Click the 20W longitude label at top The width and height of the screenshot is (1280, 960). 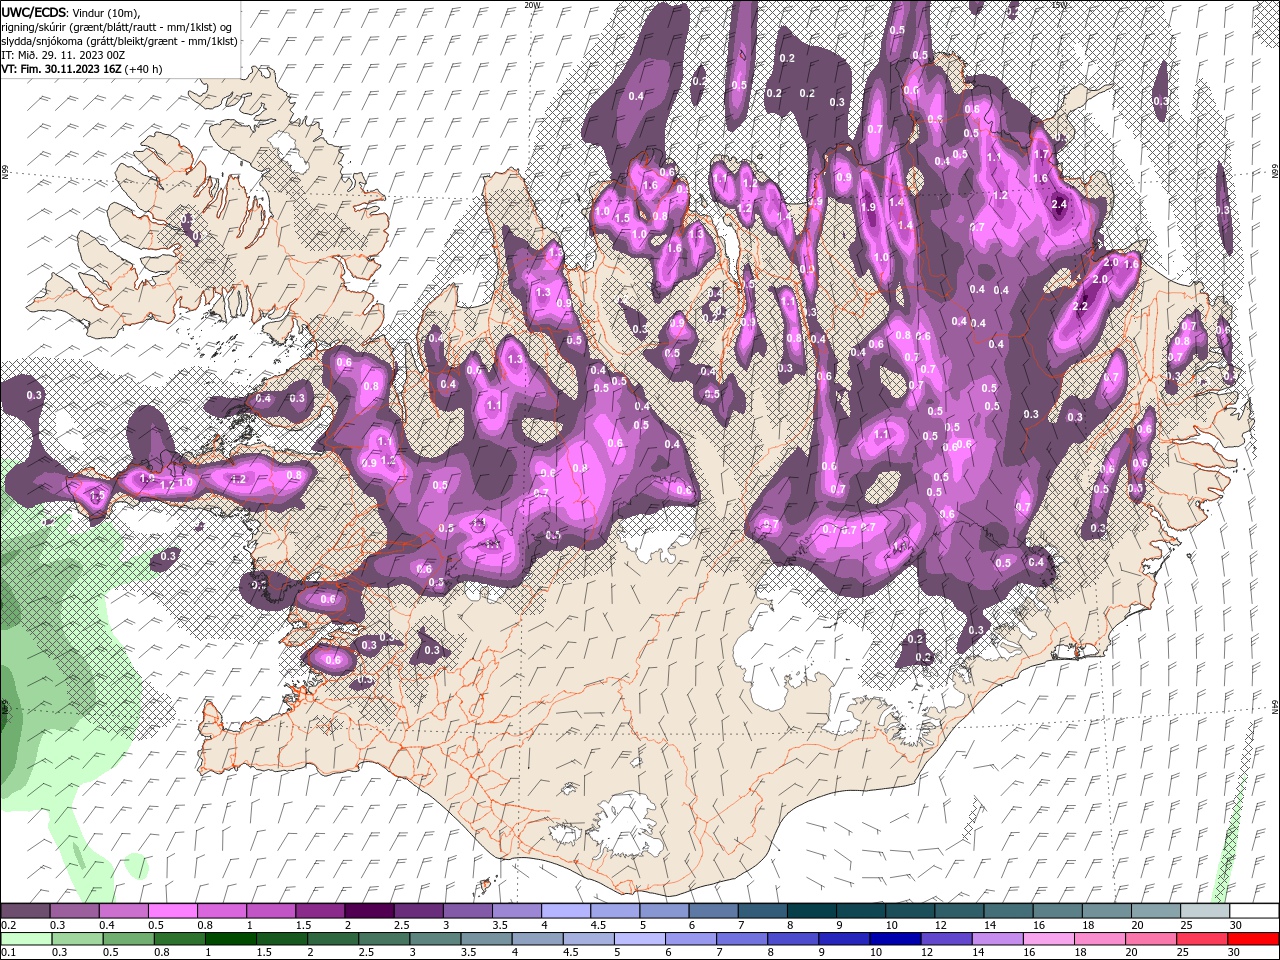[531, 5]
